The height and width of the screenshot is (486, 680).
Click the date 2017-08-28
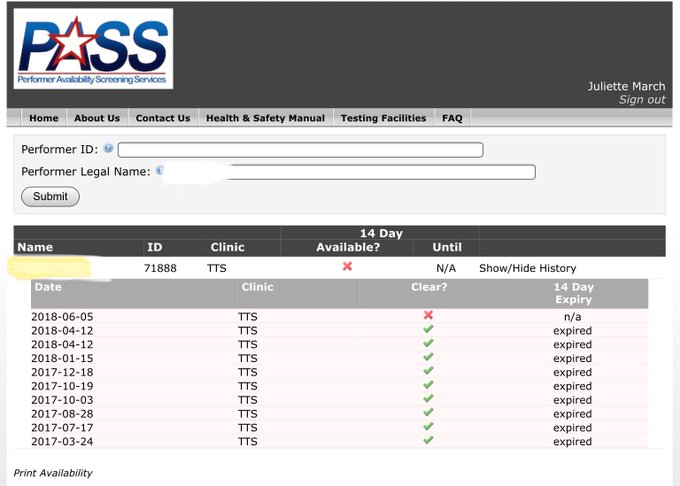(62, 414)
